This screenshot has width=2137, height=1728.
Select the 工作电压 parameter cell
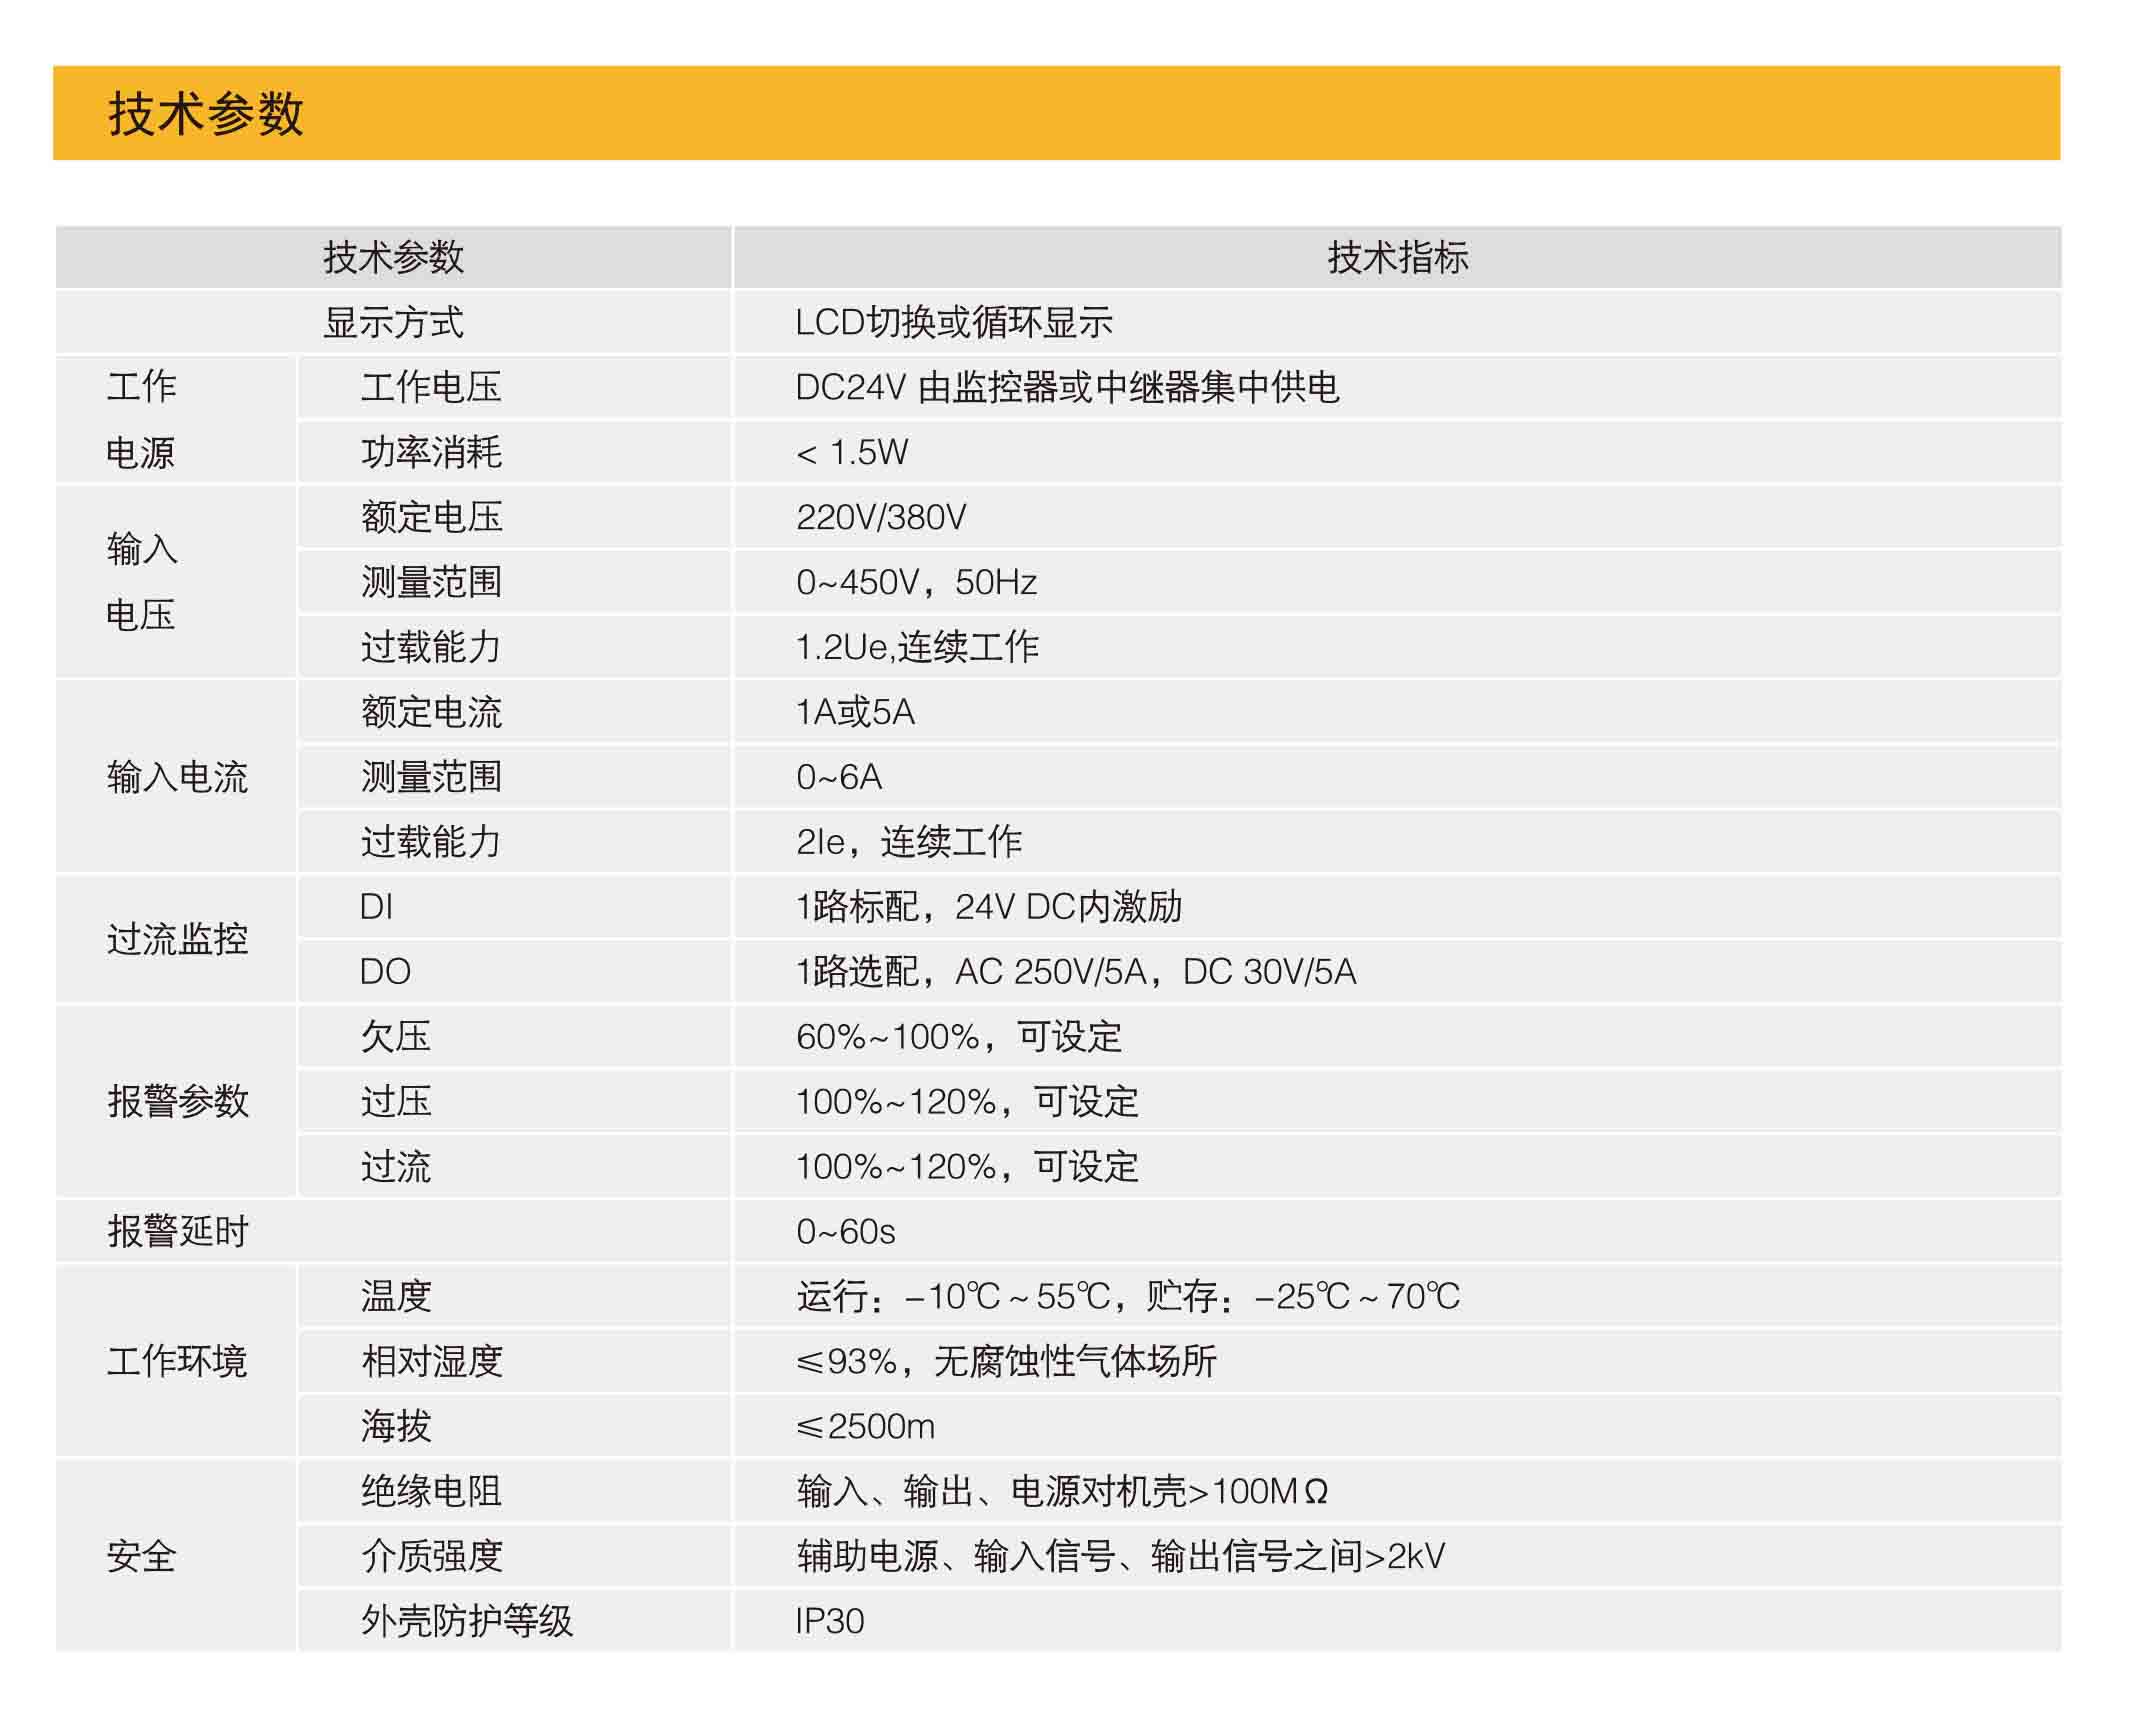(431, 387)
